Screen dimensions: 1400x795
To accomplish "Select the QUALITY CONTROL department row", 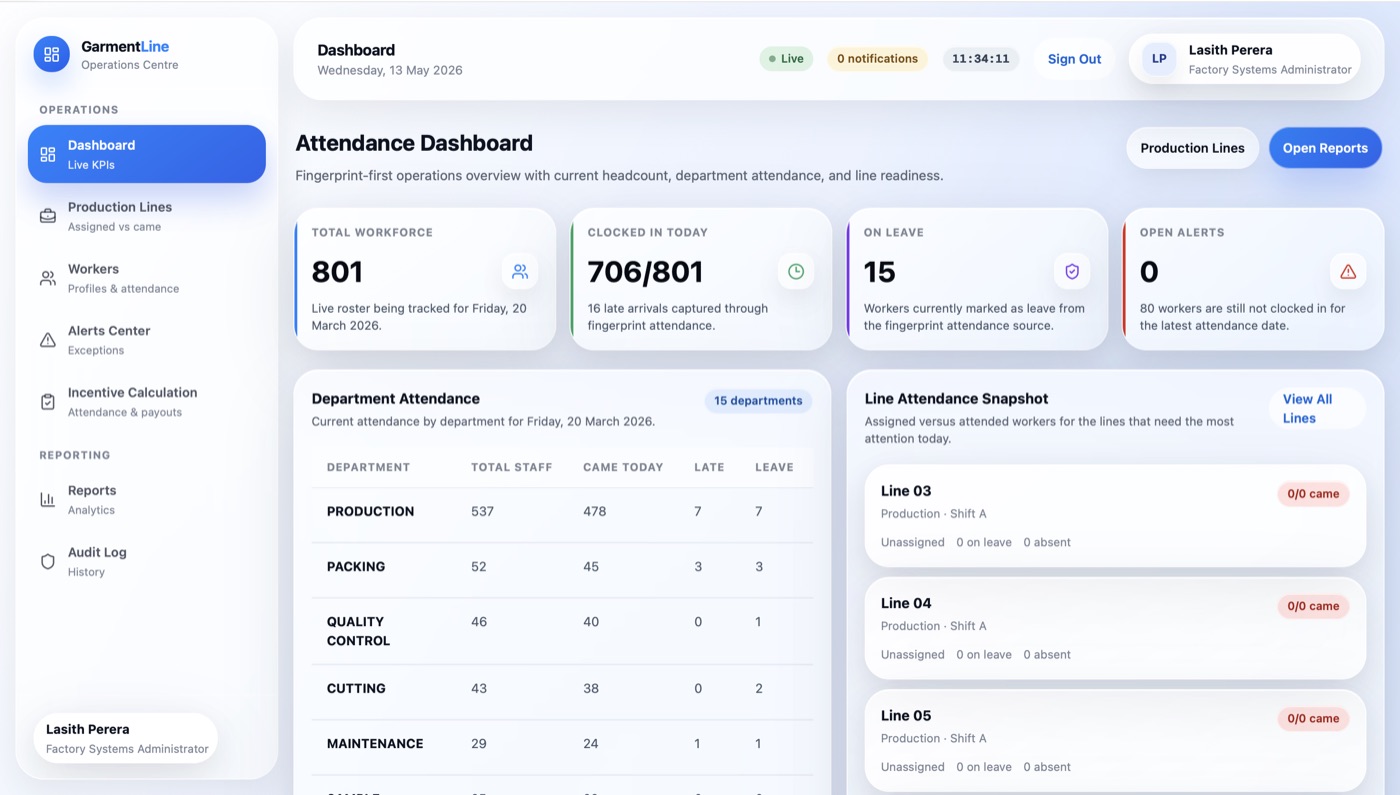I will [x=562, y=631].
